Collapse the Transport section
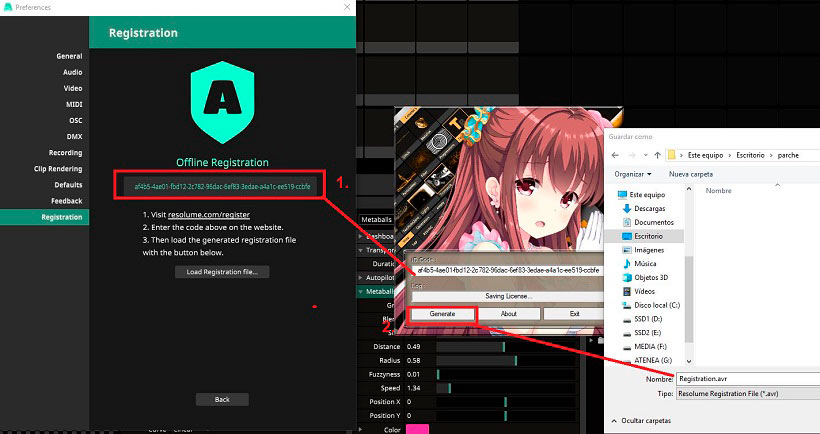 click(360, 250)
